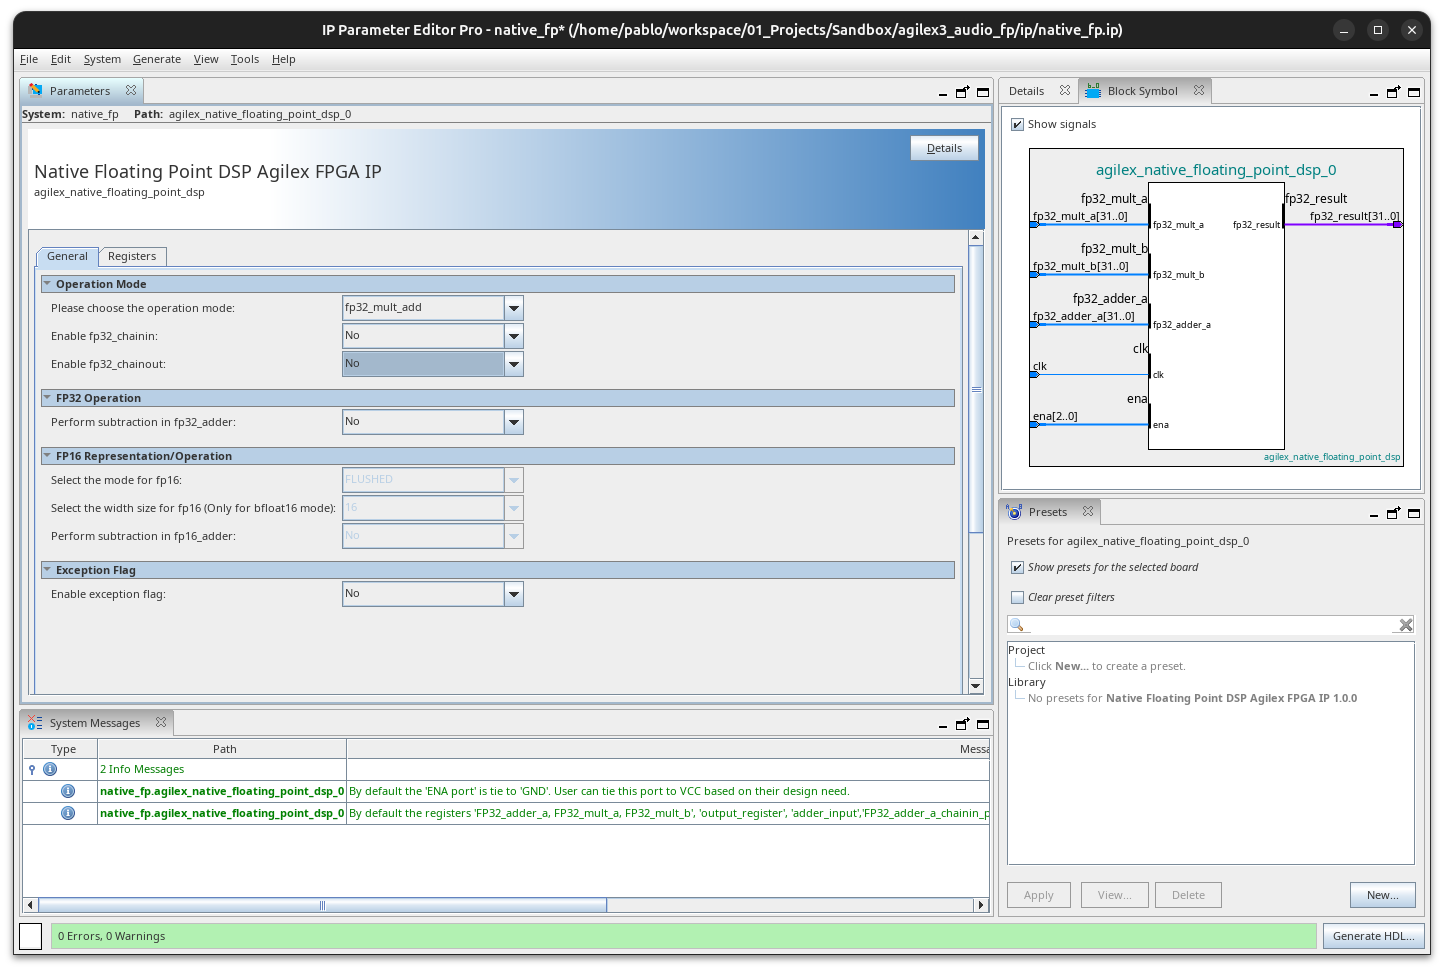Click the Generate HDL button
Viewport: 1444px width, 971px height.
click(x=1373, y=936)
